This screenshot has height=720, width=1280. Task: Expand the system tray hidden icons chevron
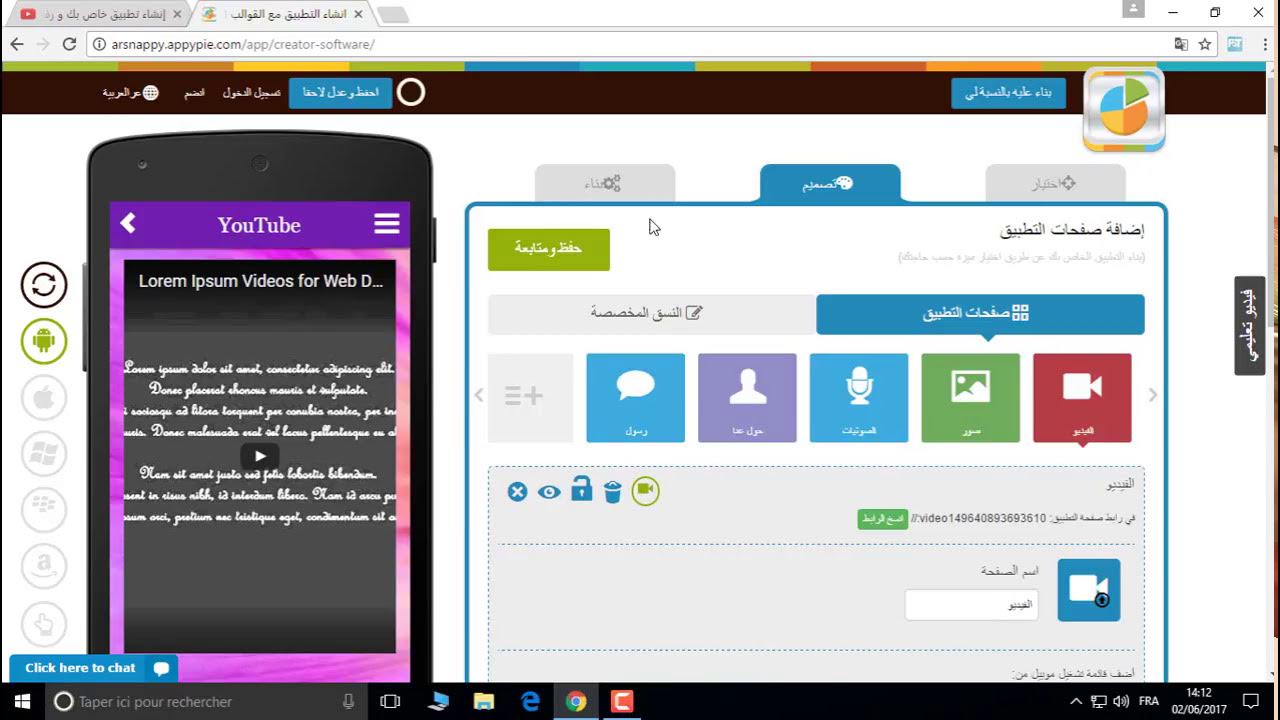pyautogui.click(x=1075, y=701)
